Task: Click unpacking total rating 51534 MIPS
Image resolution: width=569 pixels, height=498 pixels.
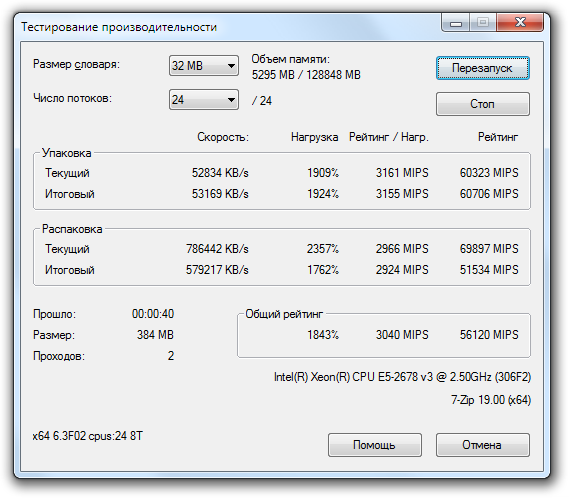Action: (x=489, y=270)
